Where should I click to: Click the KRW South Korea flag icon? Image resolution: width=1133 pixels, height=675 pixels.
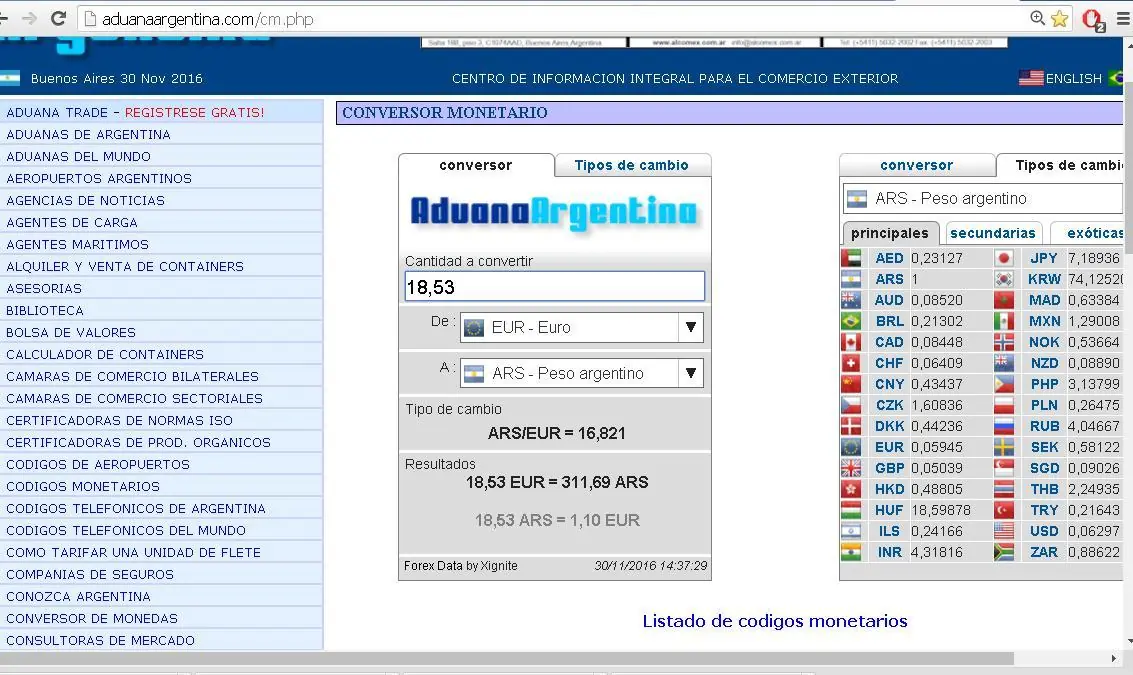point(1004,279)
